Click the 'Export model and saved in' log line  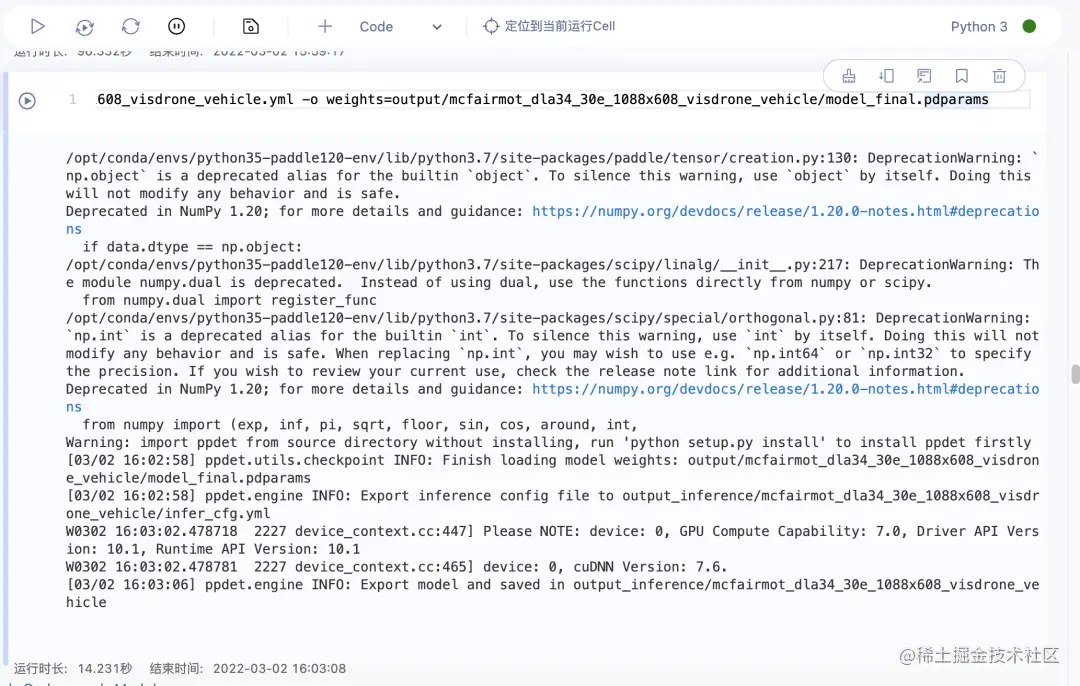click(552, 594)
